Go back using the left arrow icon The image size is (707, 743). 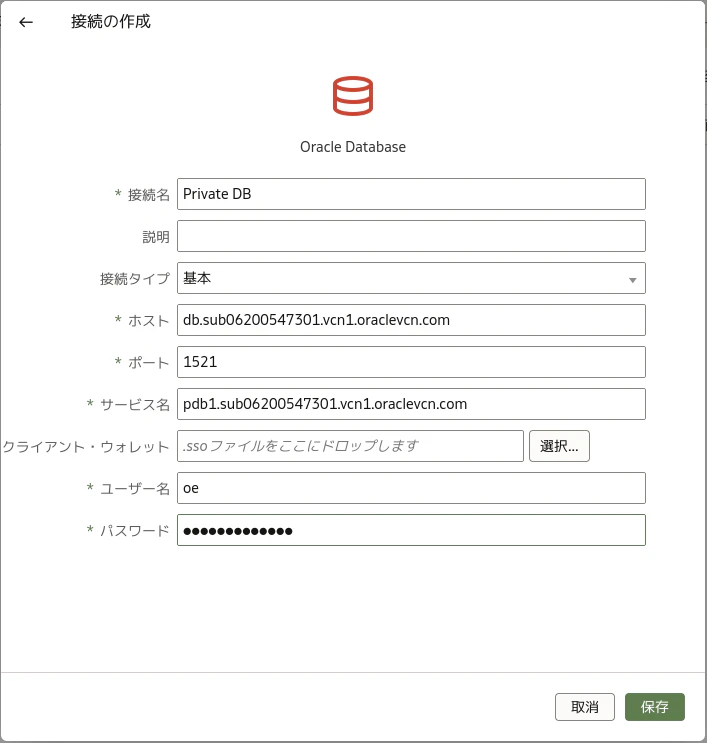point(26,22)
